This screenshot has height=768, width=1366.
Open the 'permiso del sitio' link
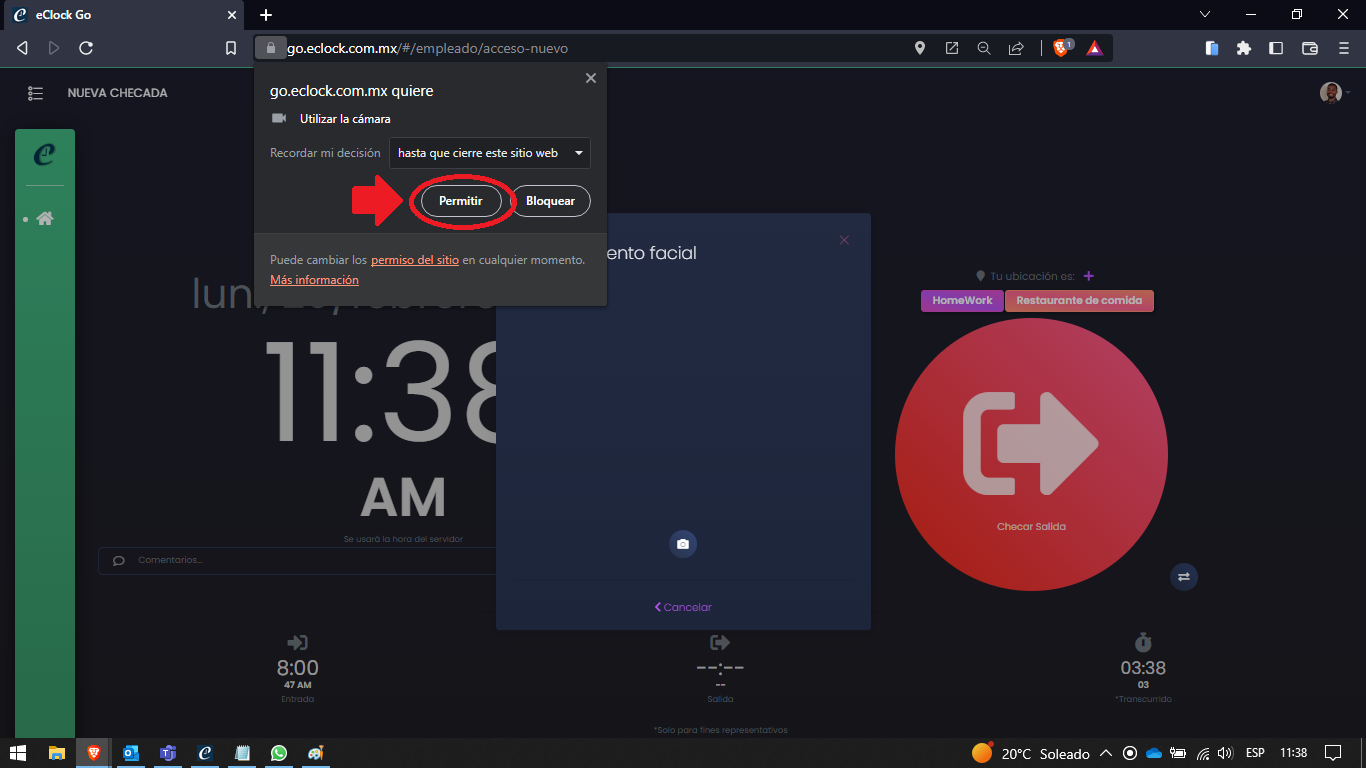(415, 260)
